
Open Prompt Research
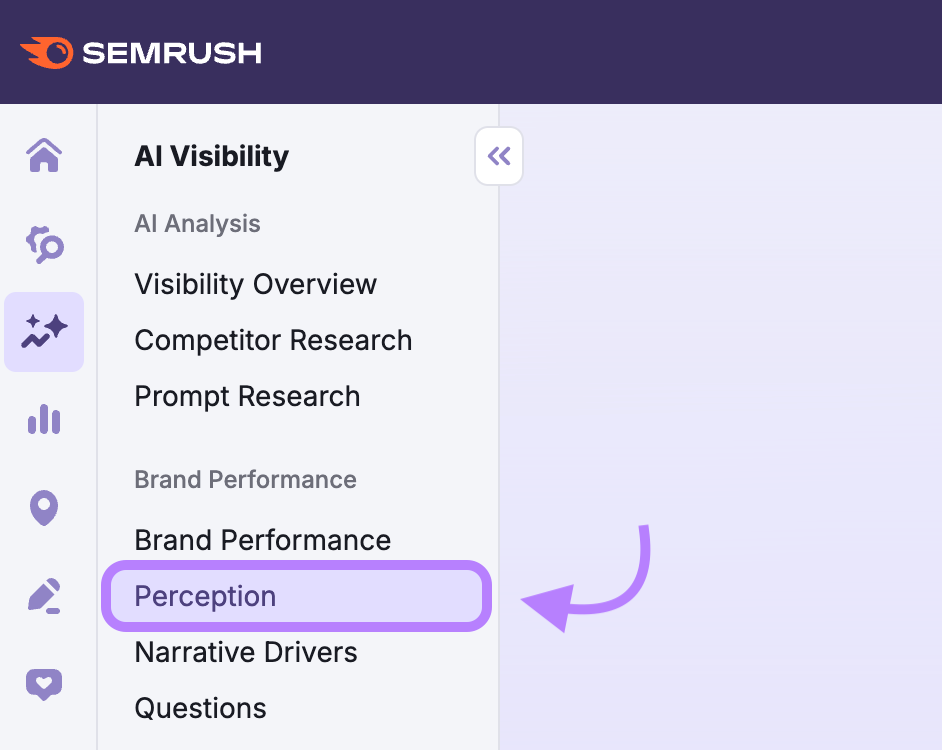(247, 396)
